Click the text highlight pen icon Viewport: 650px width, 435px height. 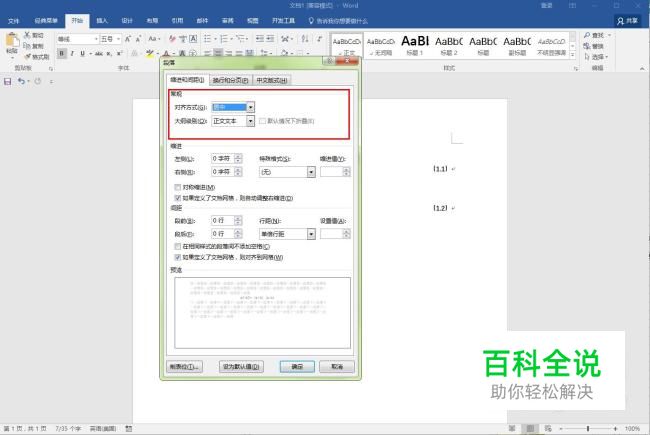click(149, 53)
